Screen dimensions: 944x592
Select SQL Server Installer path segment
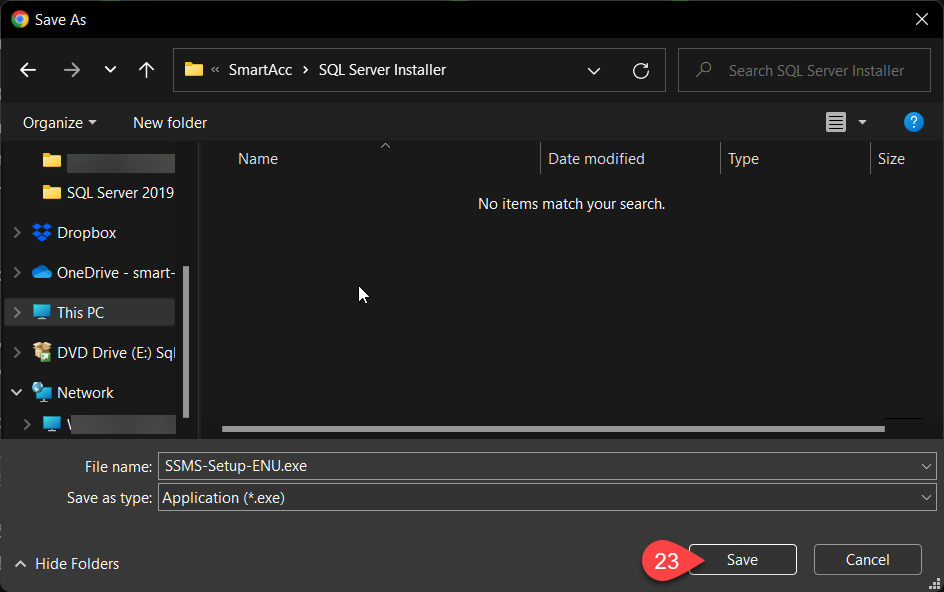pos(382,70)
